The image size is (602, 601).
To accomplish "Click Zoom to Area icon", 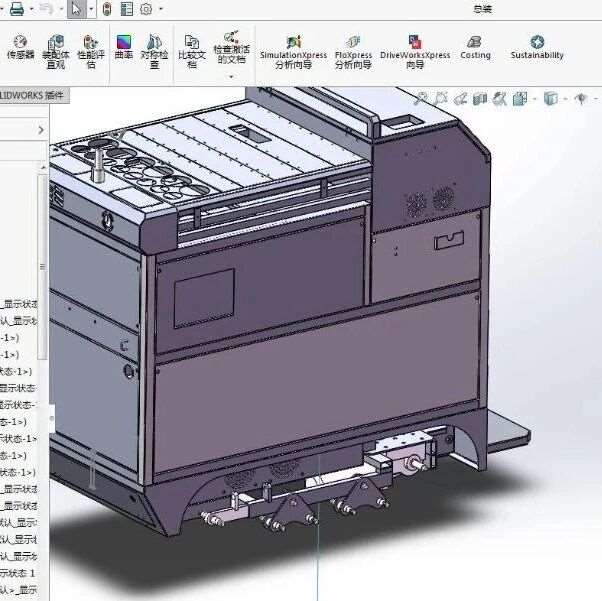I will (x=441, y=99).
